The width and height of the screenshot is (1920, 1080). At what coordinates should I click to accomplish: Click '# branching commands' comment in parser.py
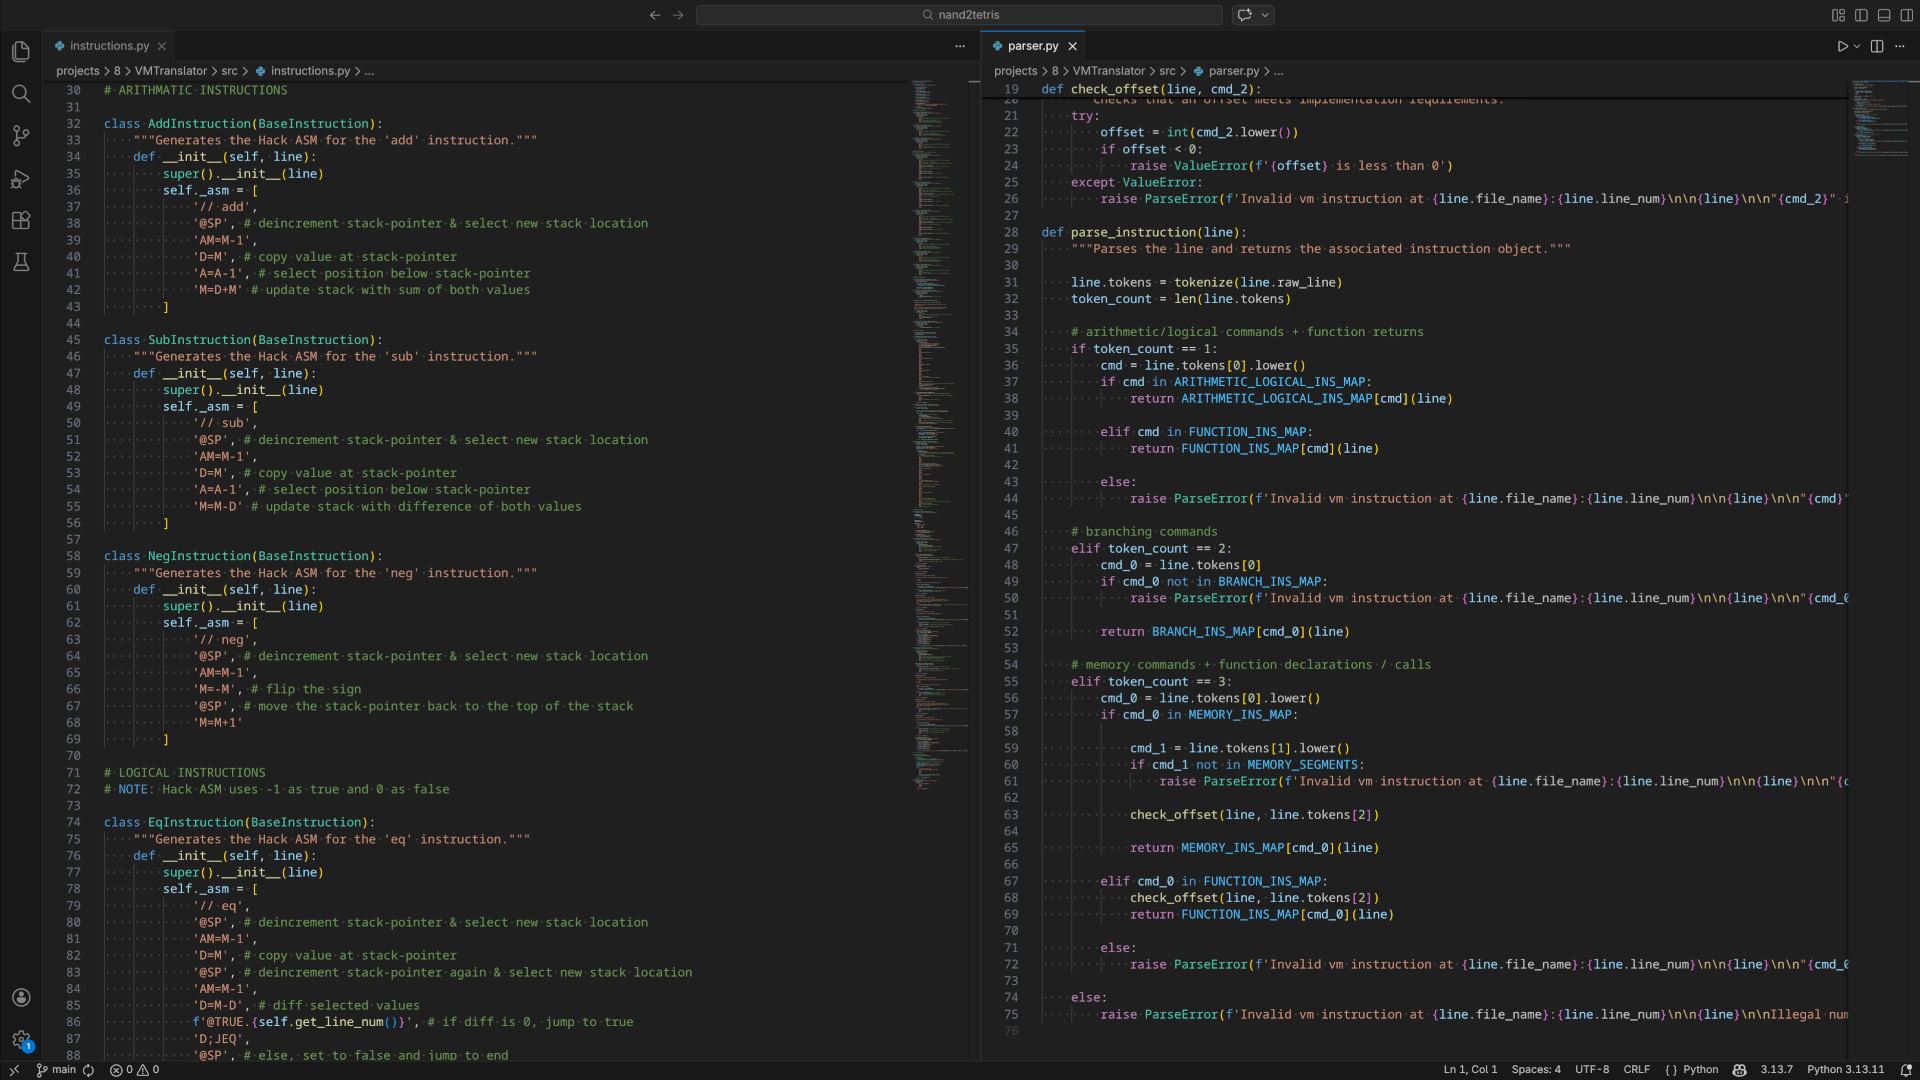coord(1144,532)
